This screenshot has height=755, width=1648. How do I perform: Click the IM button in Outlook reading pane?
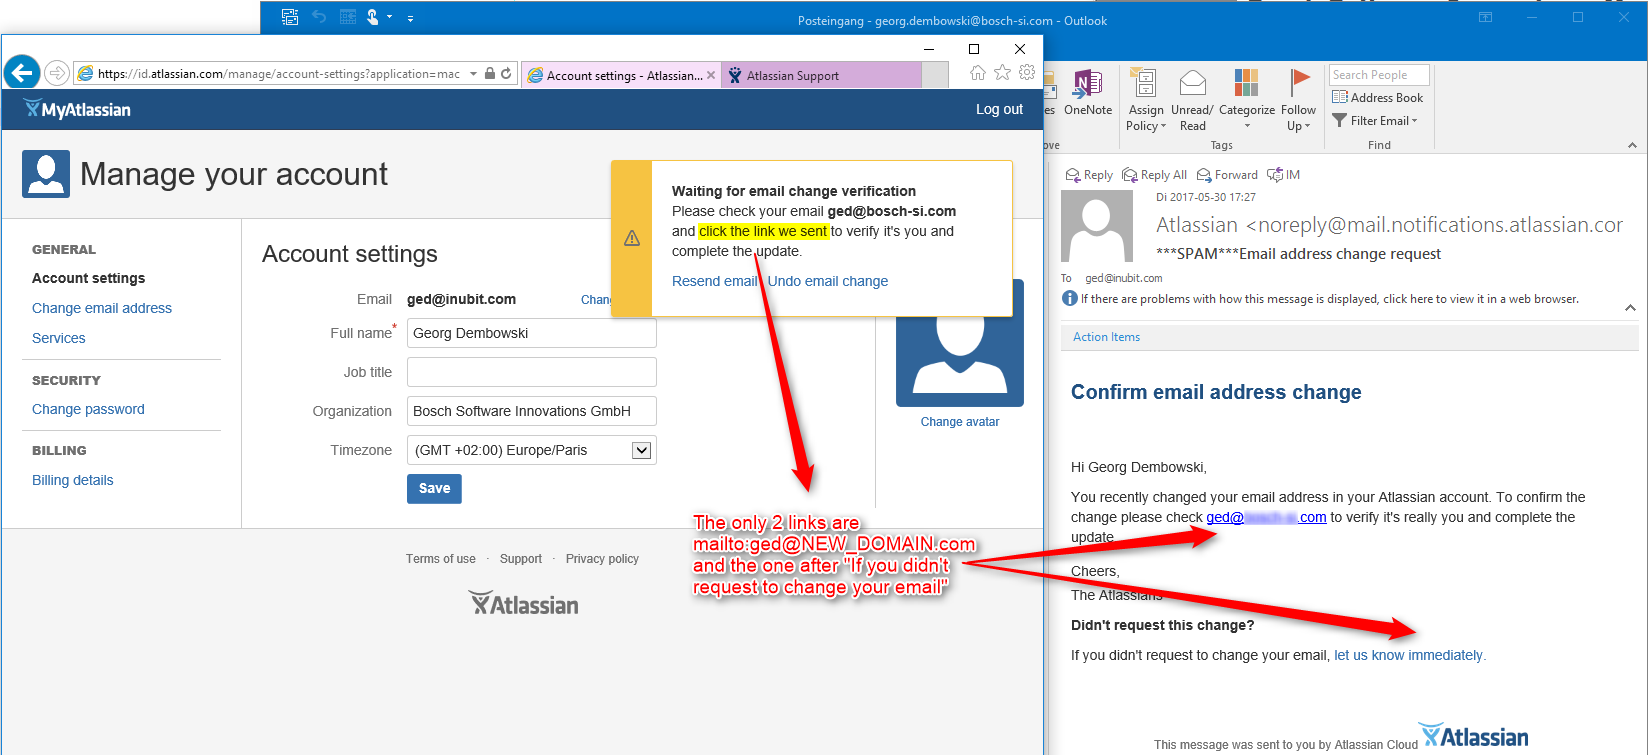click(x=1284, y=175)
